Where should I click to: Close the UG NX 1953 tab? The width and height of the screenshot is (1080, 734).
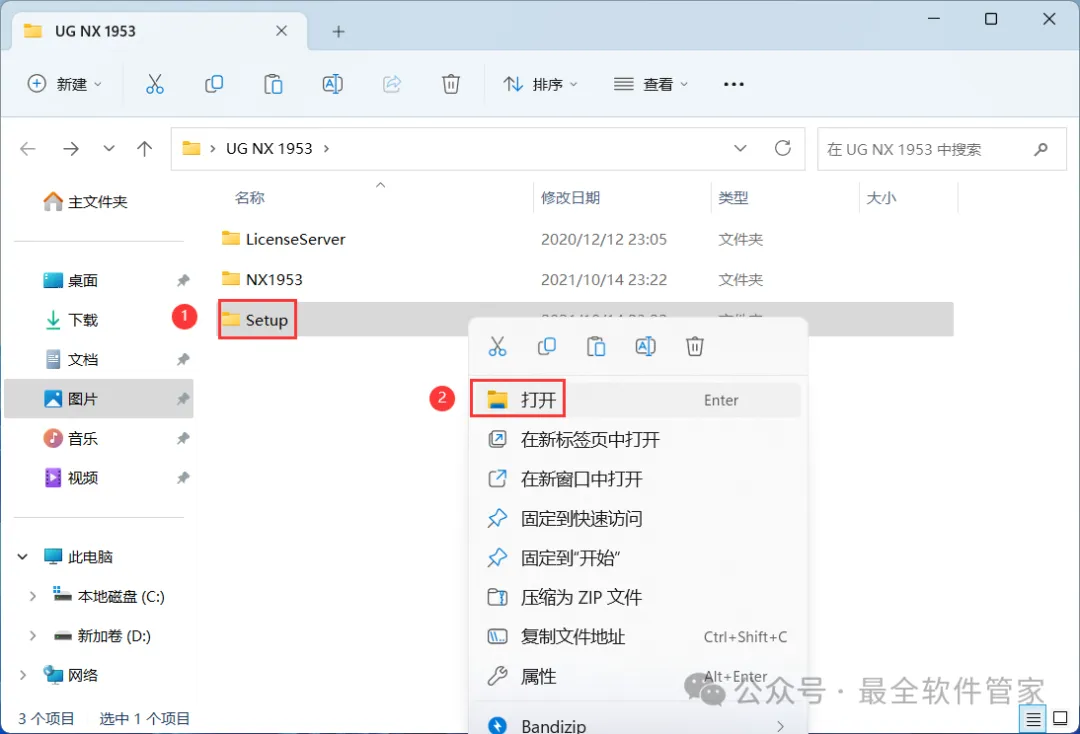[282, 31]
